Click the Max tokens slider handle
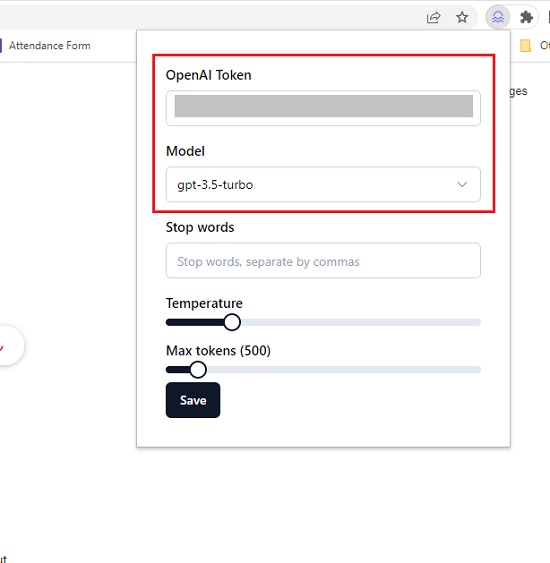Screen dimensions: 550x563 click(198, 369)
